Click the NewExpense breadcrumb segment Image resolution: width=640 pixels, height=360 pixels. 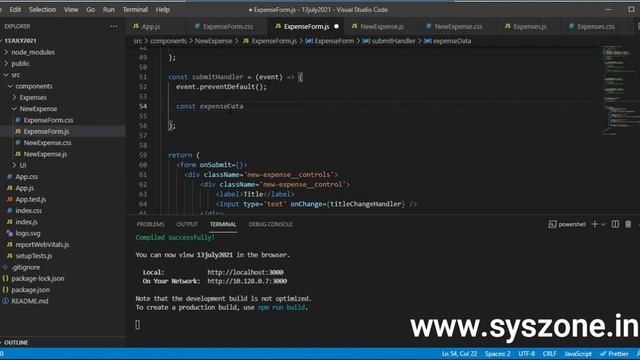click(x=213, y=41)
